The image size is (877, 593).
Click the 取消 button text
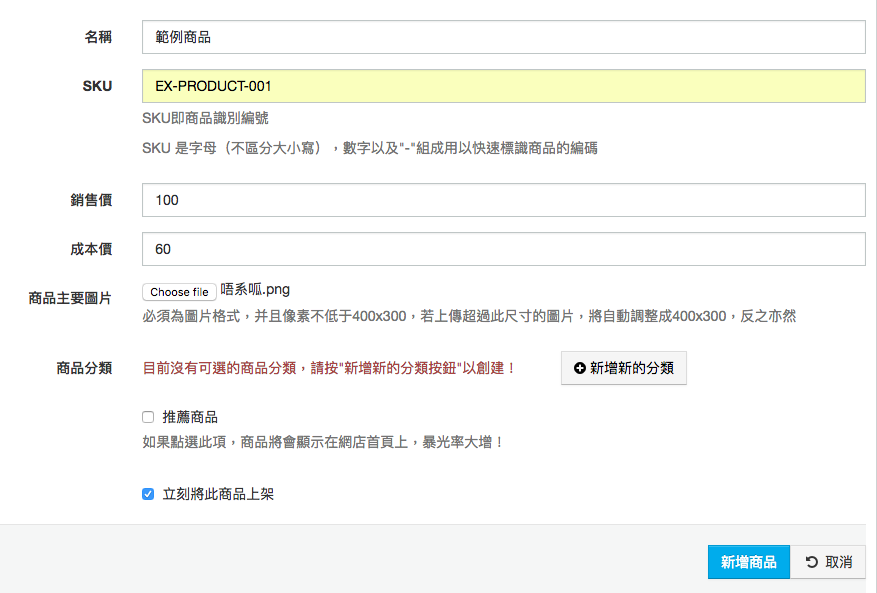coord(838,562)
